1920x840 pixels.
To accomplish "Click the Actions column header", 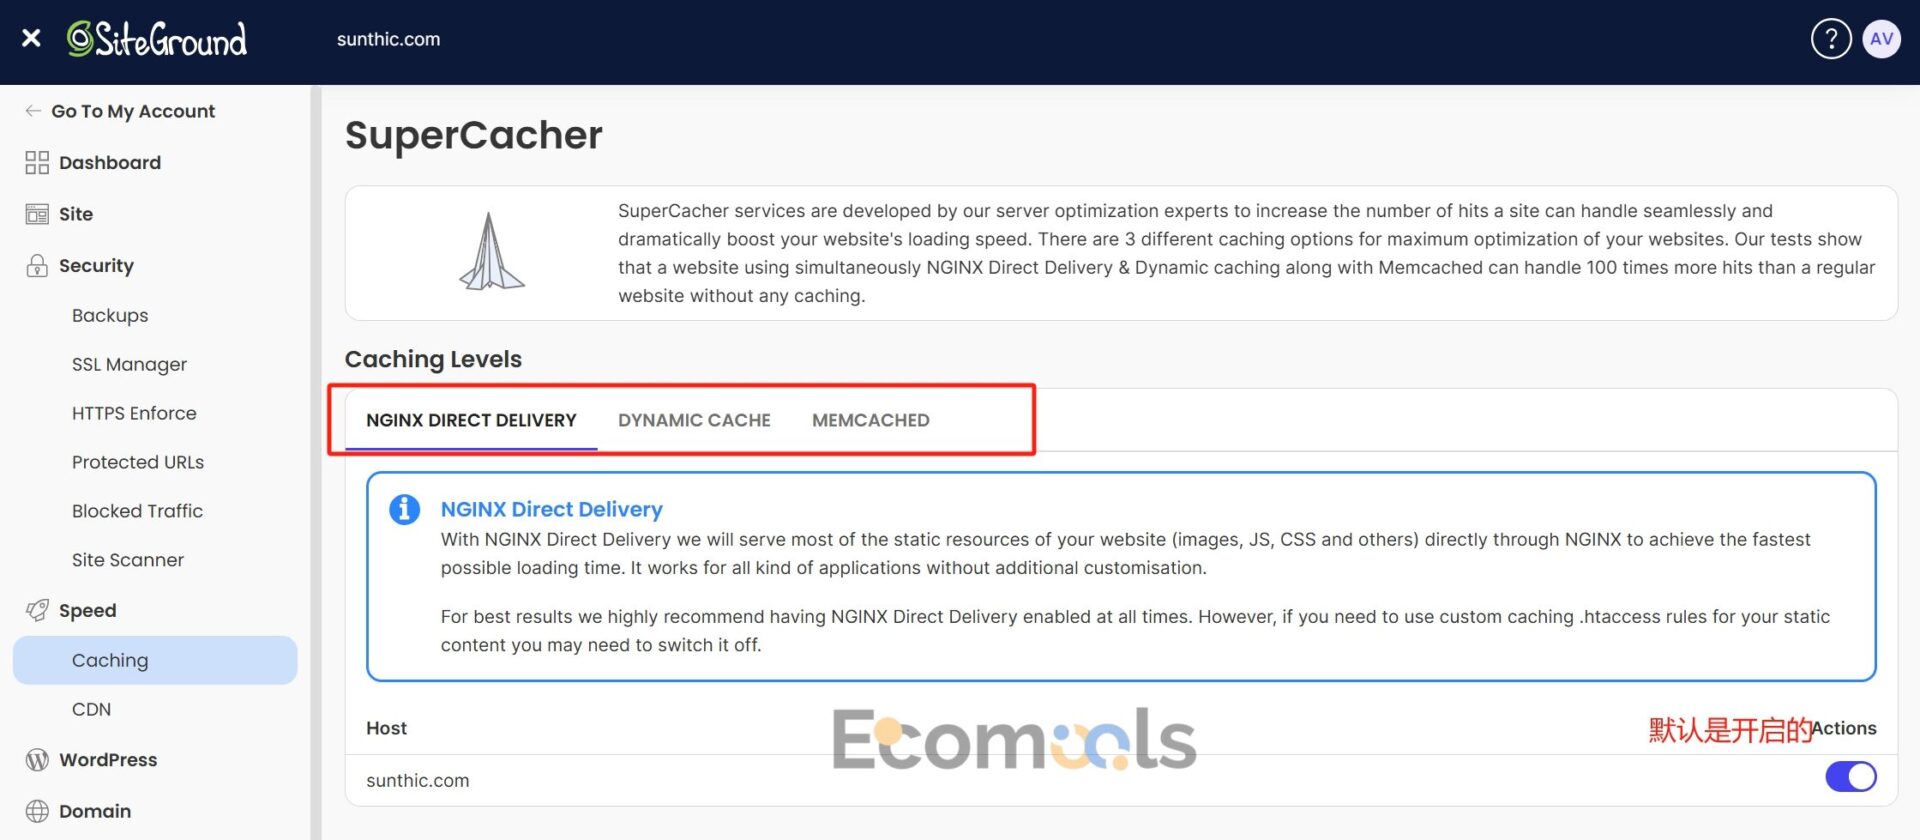I will pos(1844,728).
